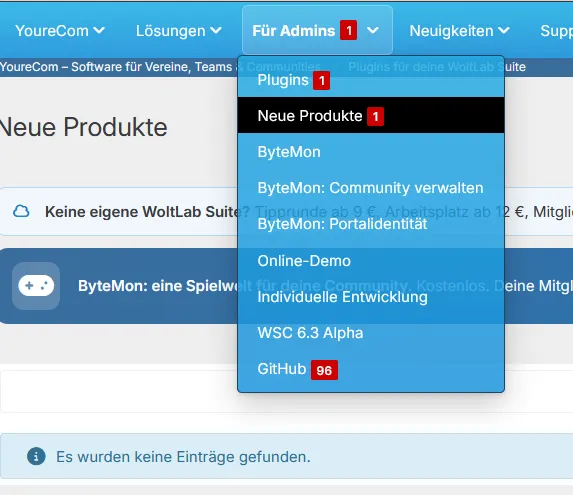The image size is (573, 495).
Task: Click the cloud icon in WoltLab notice
Action: [21, 211]
